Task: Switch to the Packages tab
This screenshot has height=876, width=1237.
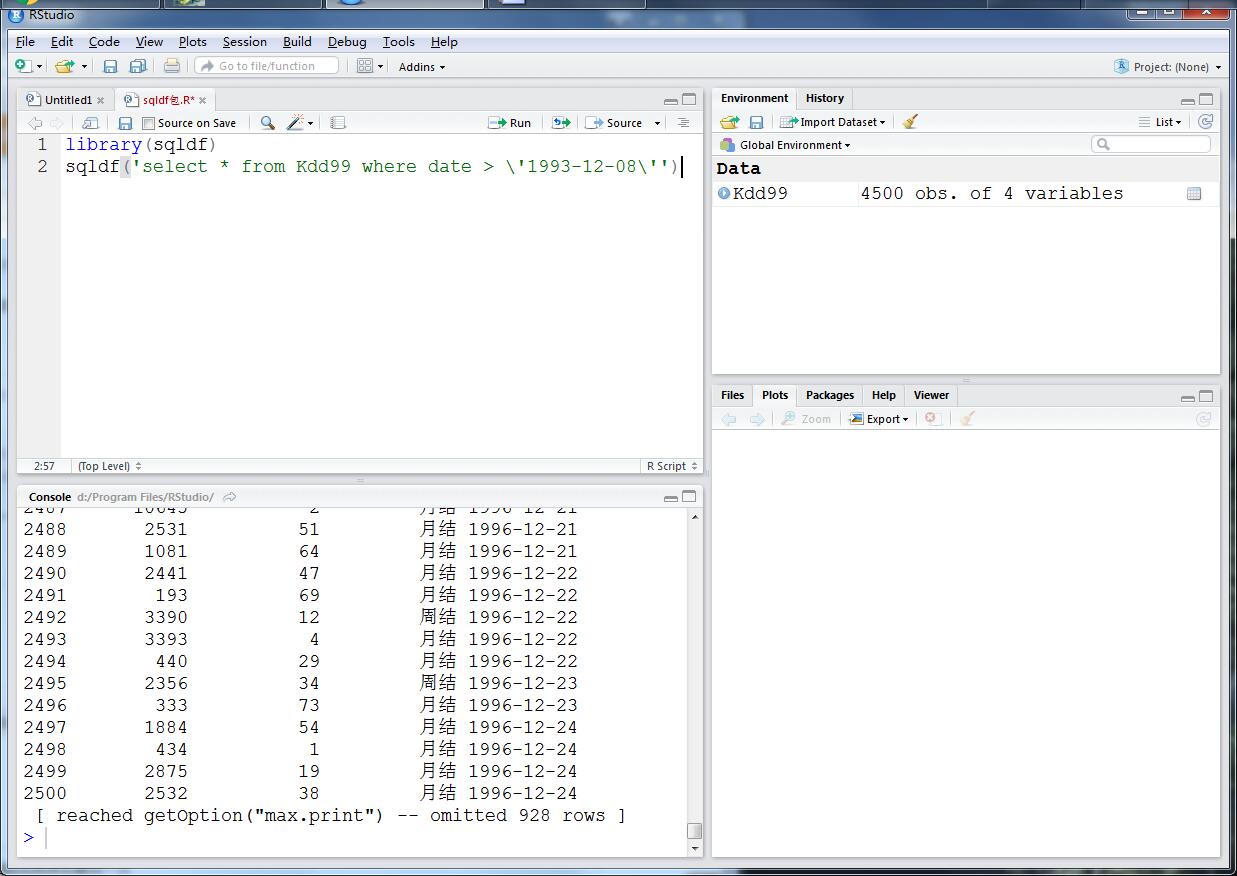Action: click(x=829, y=395)
